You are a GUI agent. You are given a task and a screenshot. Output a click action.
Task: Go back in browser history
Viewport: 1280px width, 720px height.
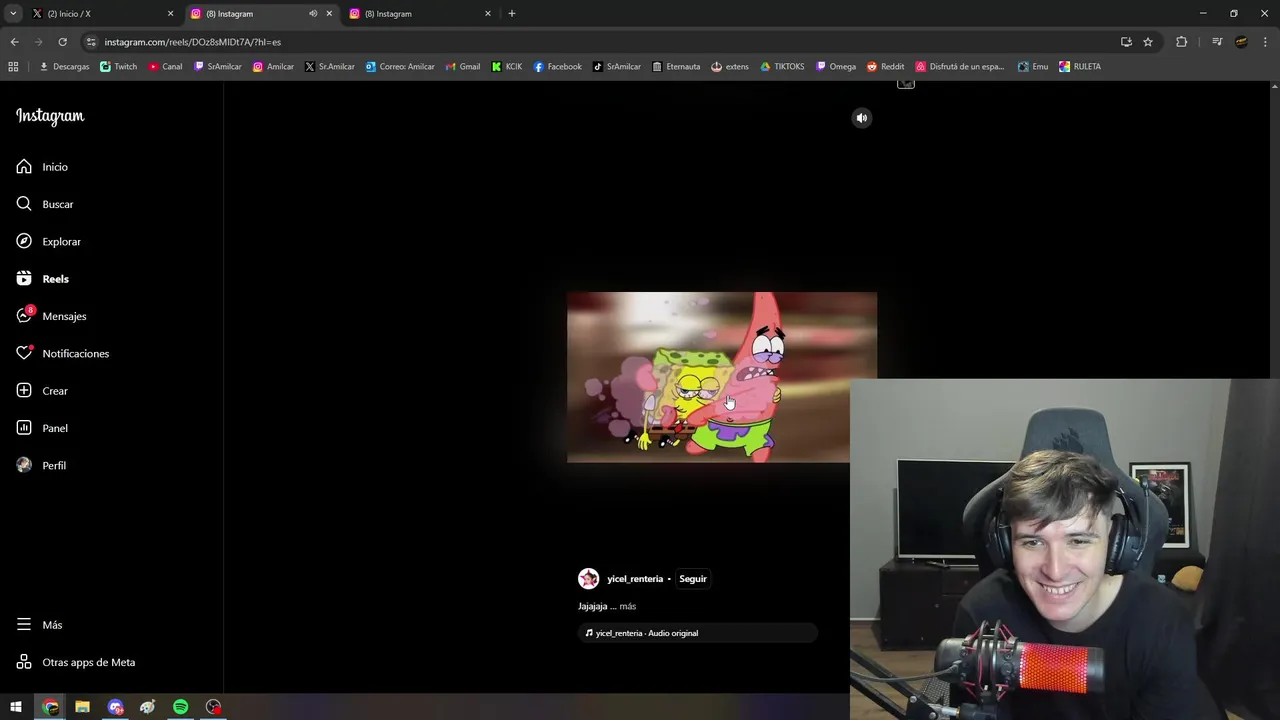[14, 42]
